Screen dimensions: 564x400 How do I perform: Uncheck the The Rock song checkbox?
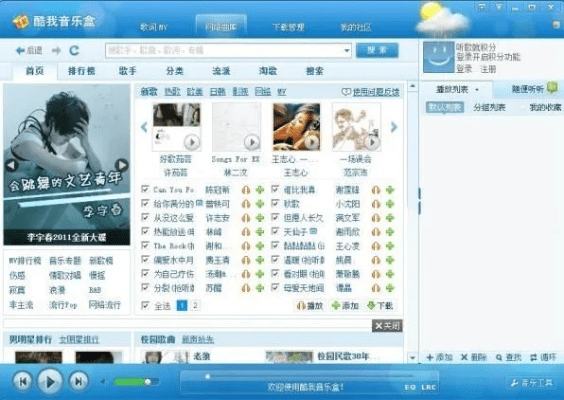point(145,245)
